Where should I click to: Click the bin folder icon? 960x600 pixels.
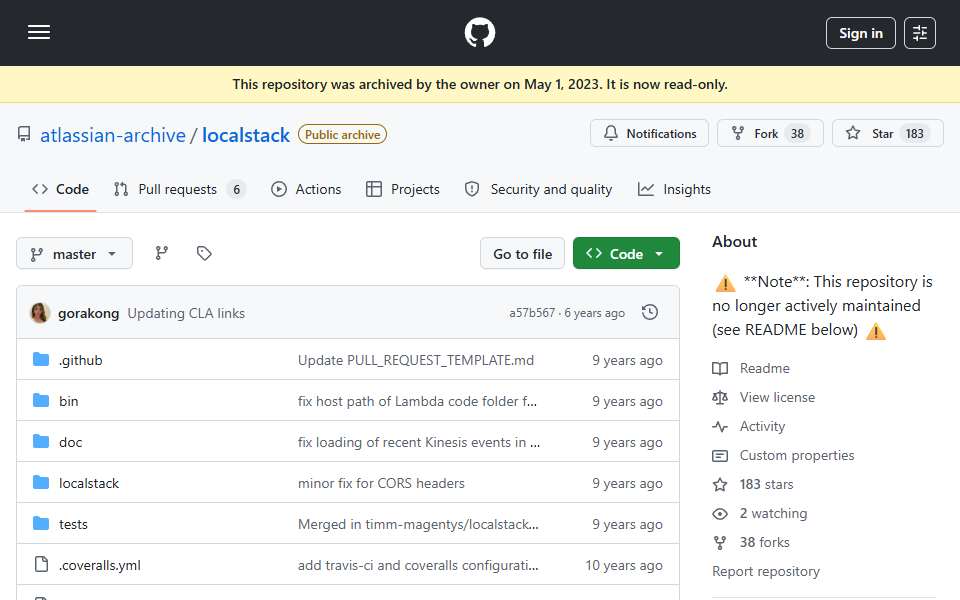41,400
